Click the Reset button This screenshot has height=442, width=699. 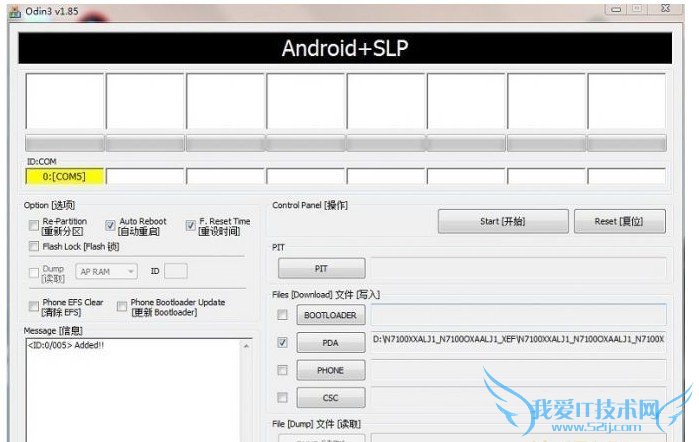click(x=619, y=221)
